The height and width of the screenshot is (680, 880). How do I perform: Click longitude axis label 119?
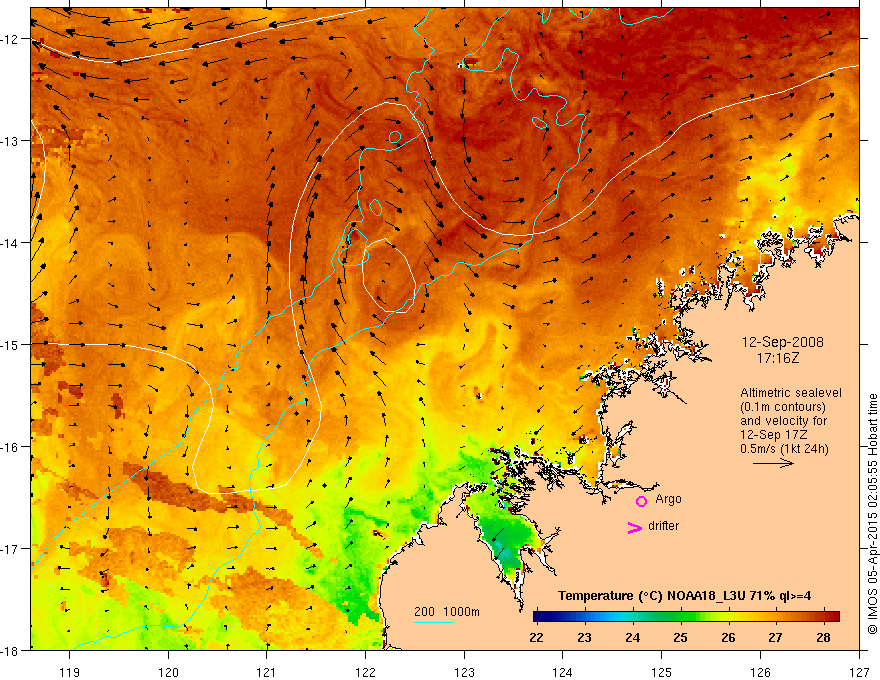[x=70, y=672]
